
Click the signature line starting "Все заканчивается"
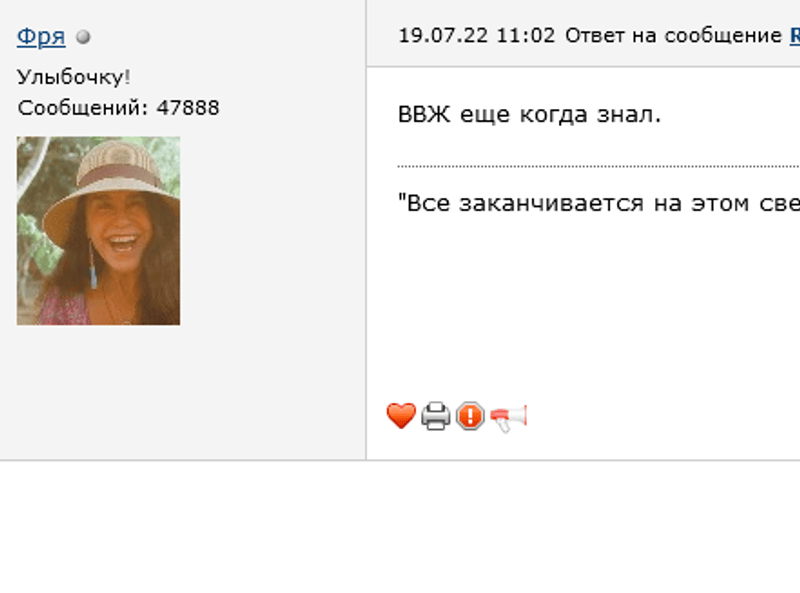tap(598, 203)
